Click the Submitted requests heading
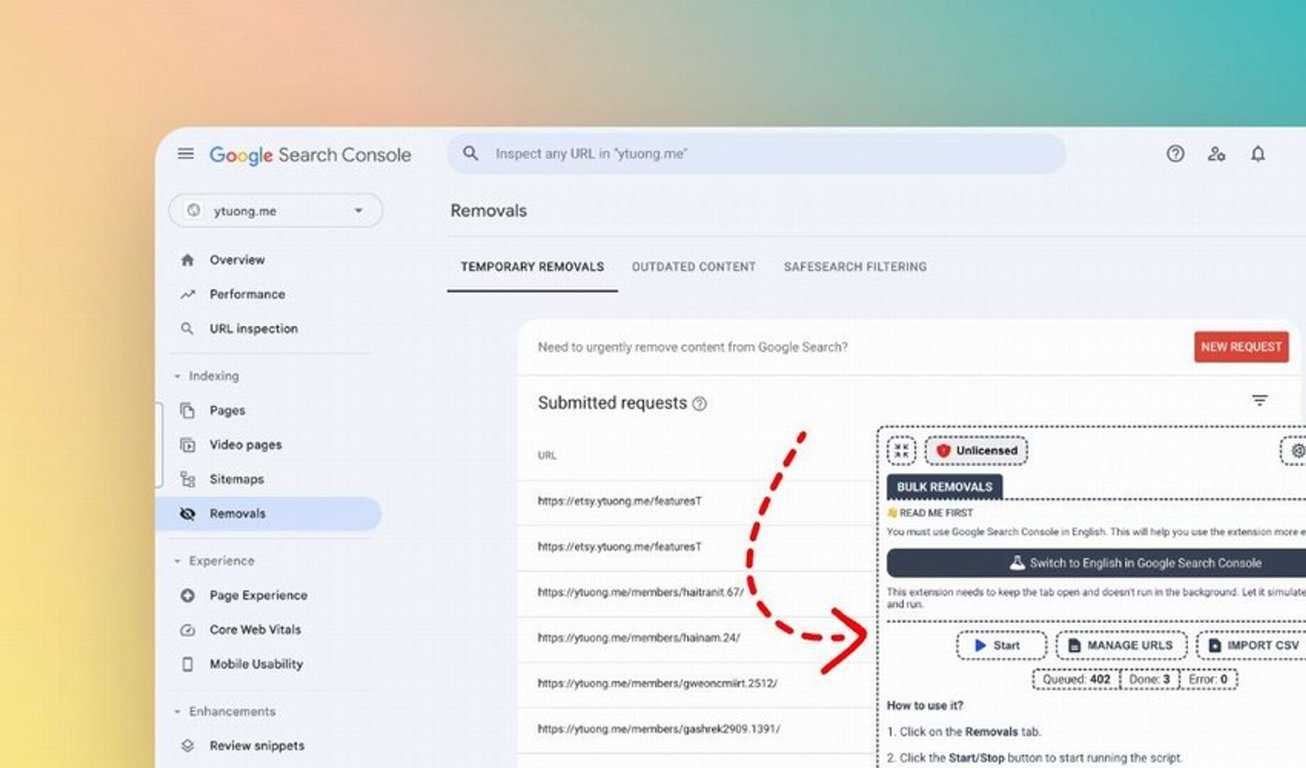This screenshot has width=1306, height=768. click(x=612, y=403)
